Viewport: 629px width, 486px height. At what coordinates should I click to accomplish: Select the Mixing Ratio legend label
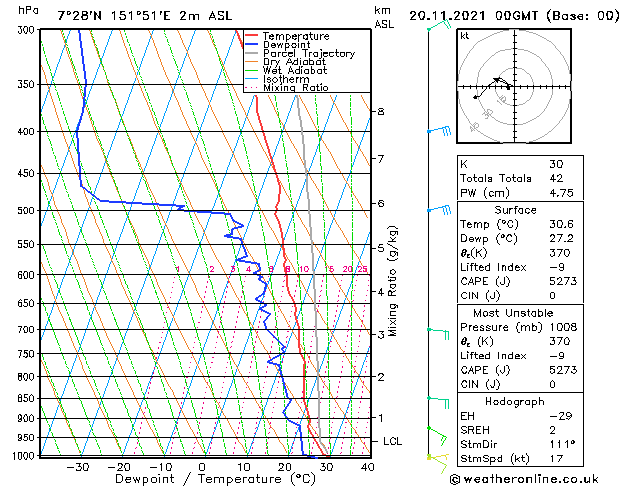pyautogui.click(x=296, y=87)
